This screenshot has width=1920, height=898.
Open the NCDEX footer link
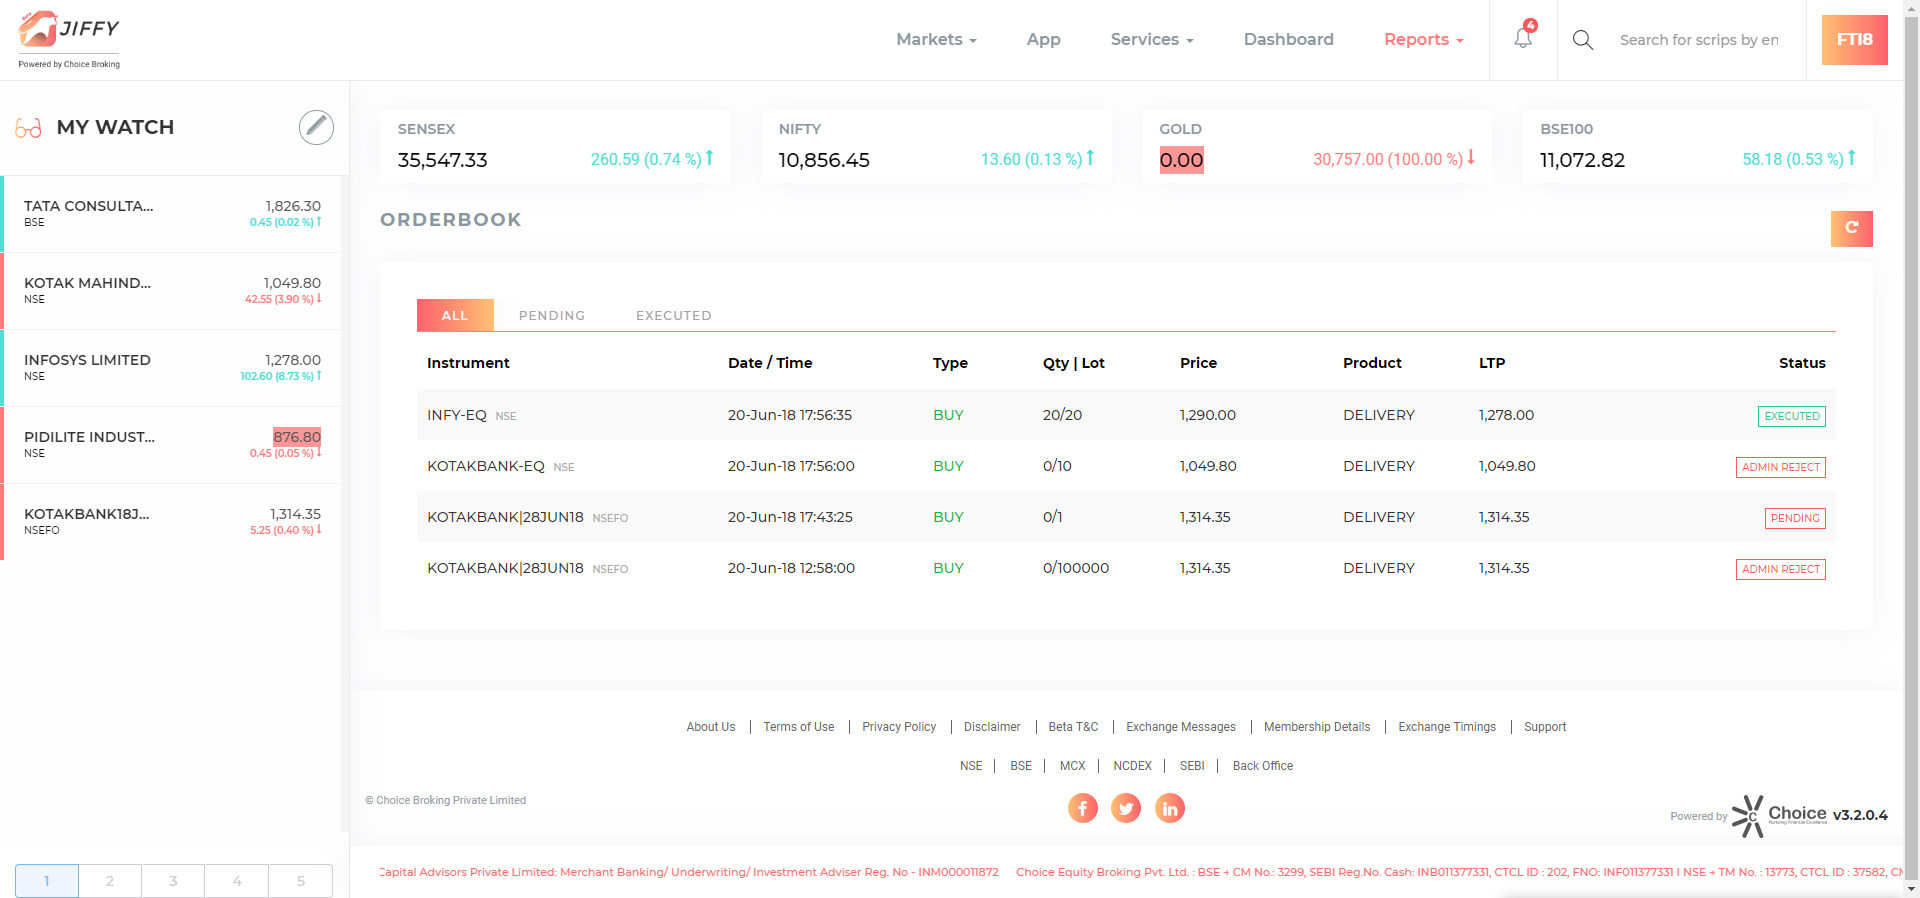(x=1132, y=766)
